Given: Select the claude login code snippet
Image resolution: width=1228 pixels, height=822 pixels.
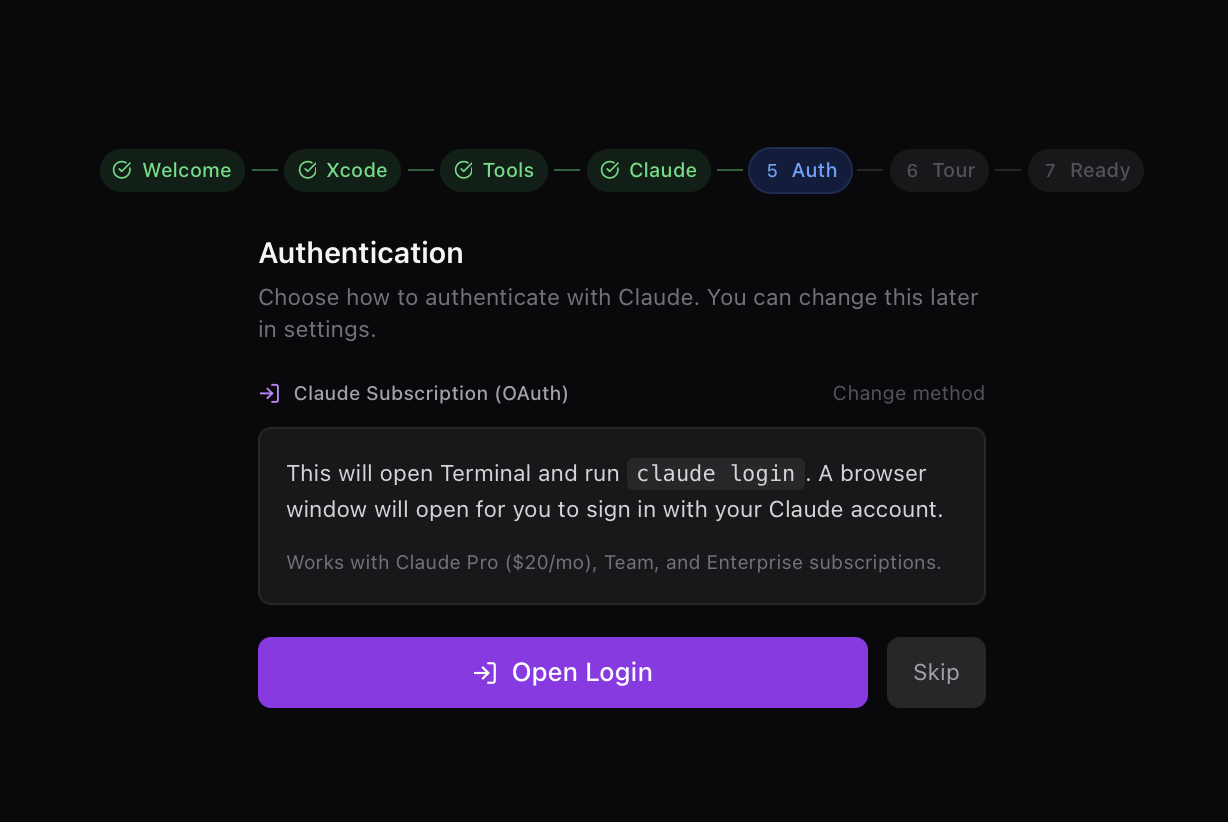Looking at the screenshot, I should point(715,473).
